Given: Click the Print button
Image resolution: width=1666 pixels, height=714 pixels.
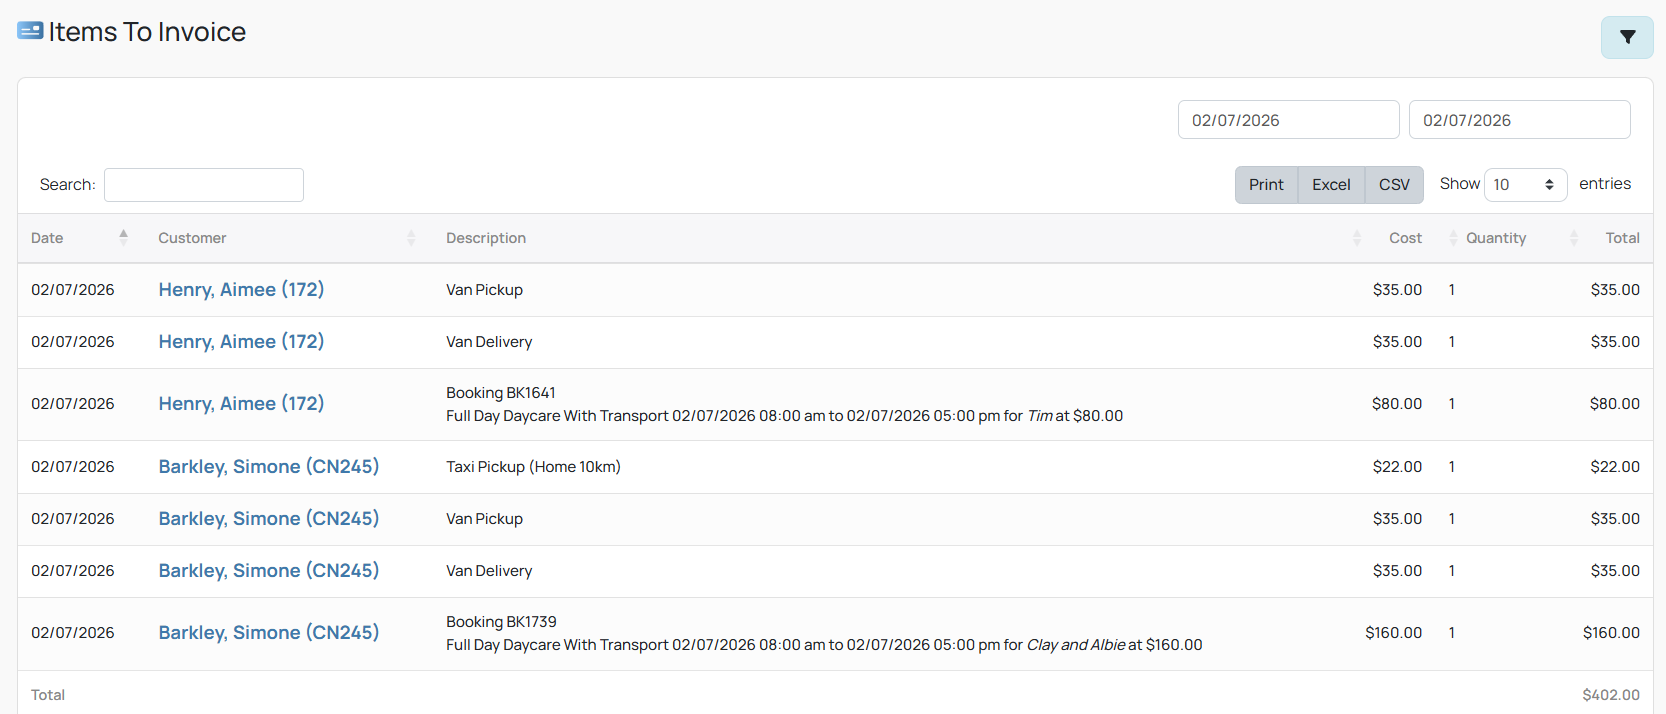Looking at the screenshot, I should point(1266,184).
